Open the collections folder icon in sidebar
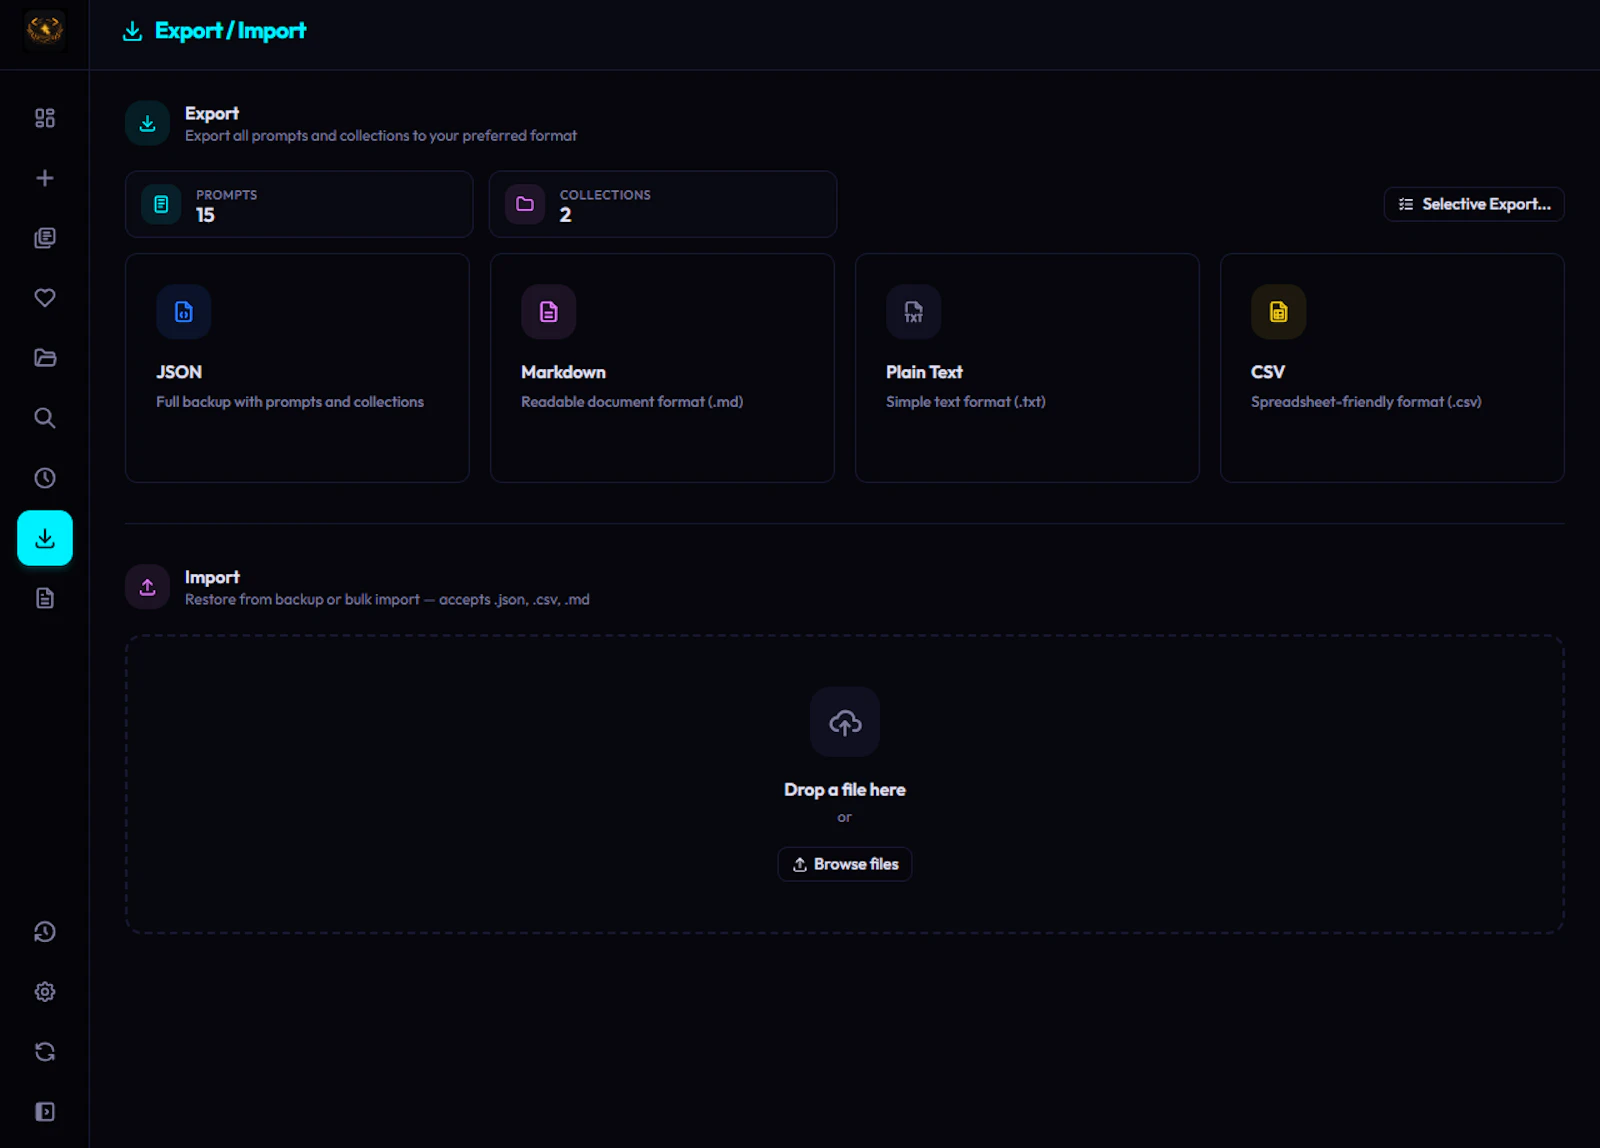Image resolution: width=1600 pixels, height=1148 pixels. [44, 358]
